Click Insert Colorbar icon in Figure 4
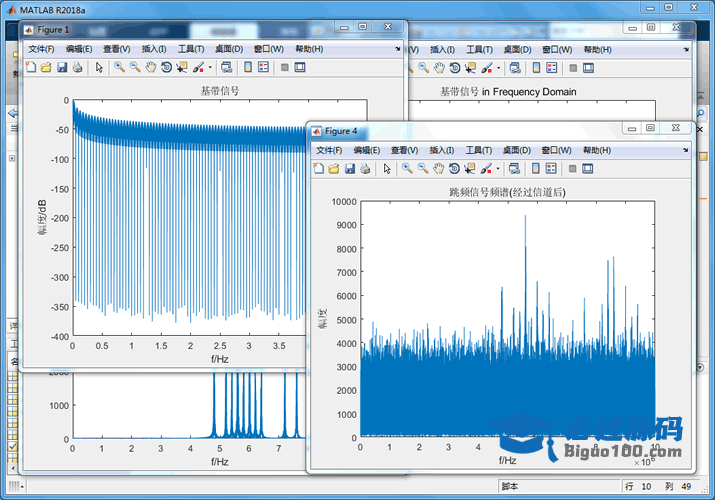This screenshot has height=500, width=715. pyautogui.click(x=535, y=169)
